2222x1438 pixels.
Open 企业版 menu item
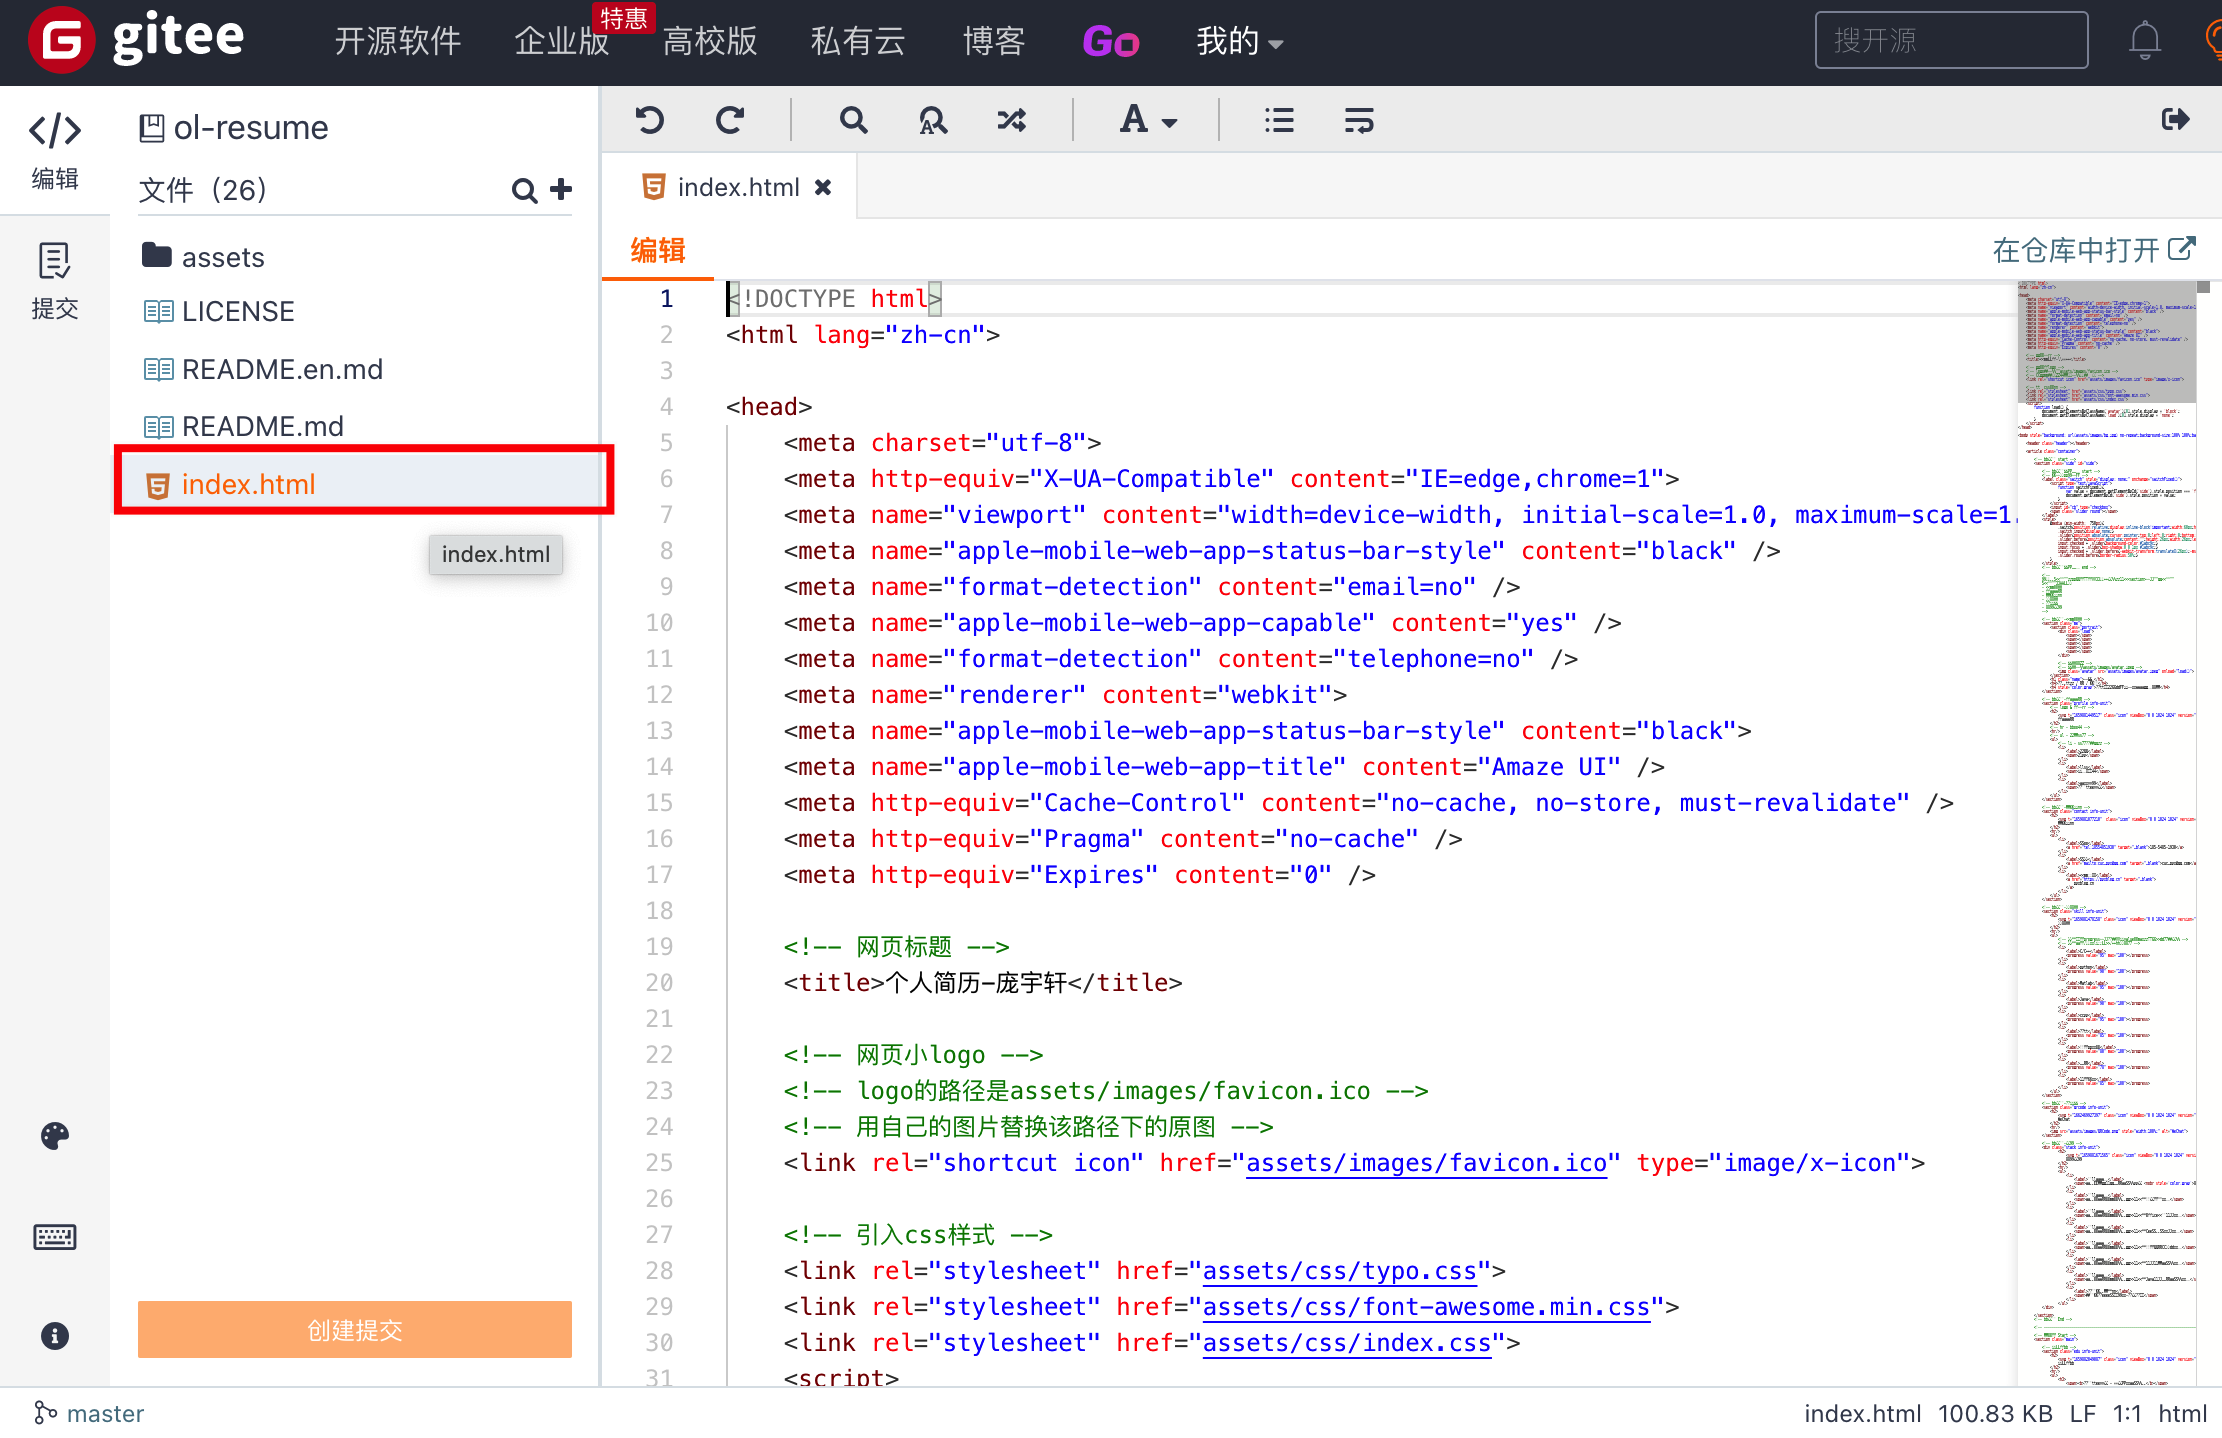pyautogui.click(x=562, y=41)
